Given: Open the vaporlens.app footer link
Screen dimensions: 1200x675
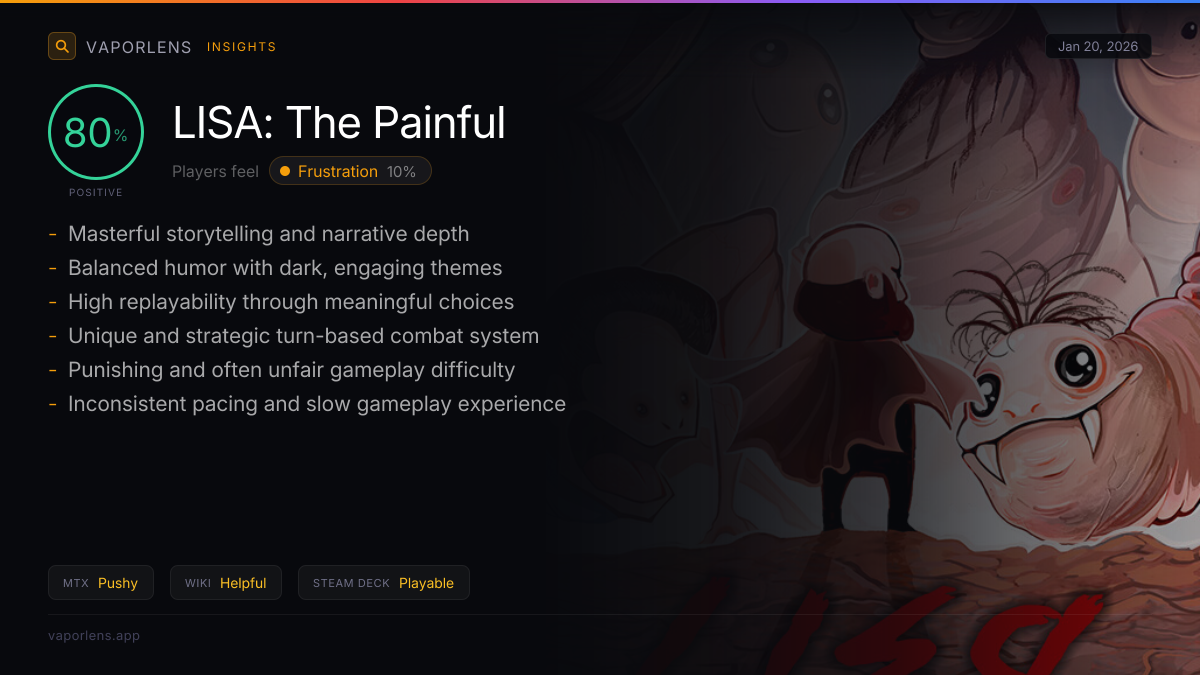Looking at the screenshot, I should (94, 635).
